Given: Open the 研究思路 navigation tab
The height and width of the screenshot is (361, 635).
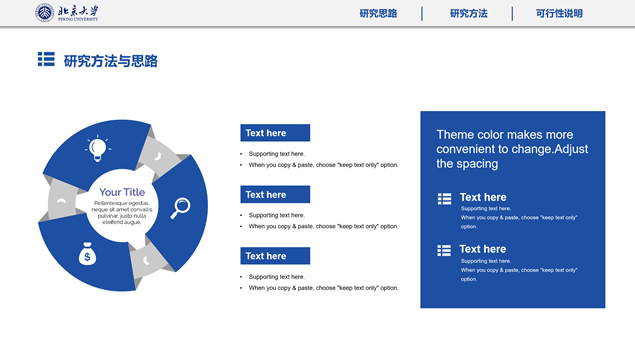Looking at the screenshot, I should pyautogui.click(x=378, y=13).
